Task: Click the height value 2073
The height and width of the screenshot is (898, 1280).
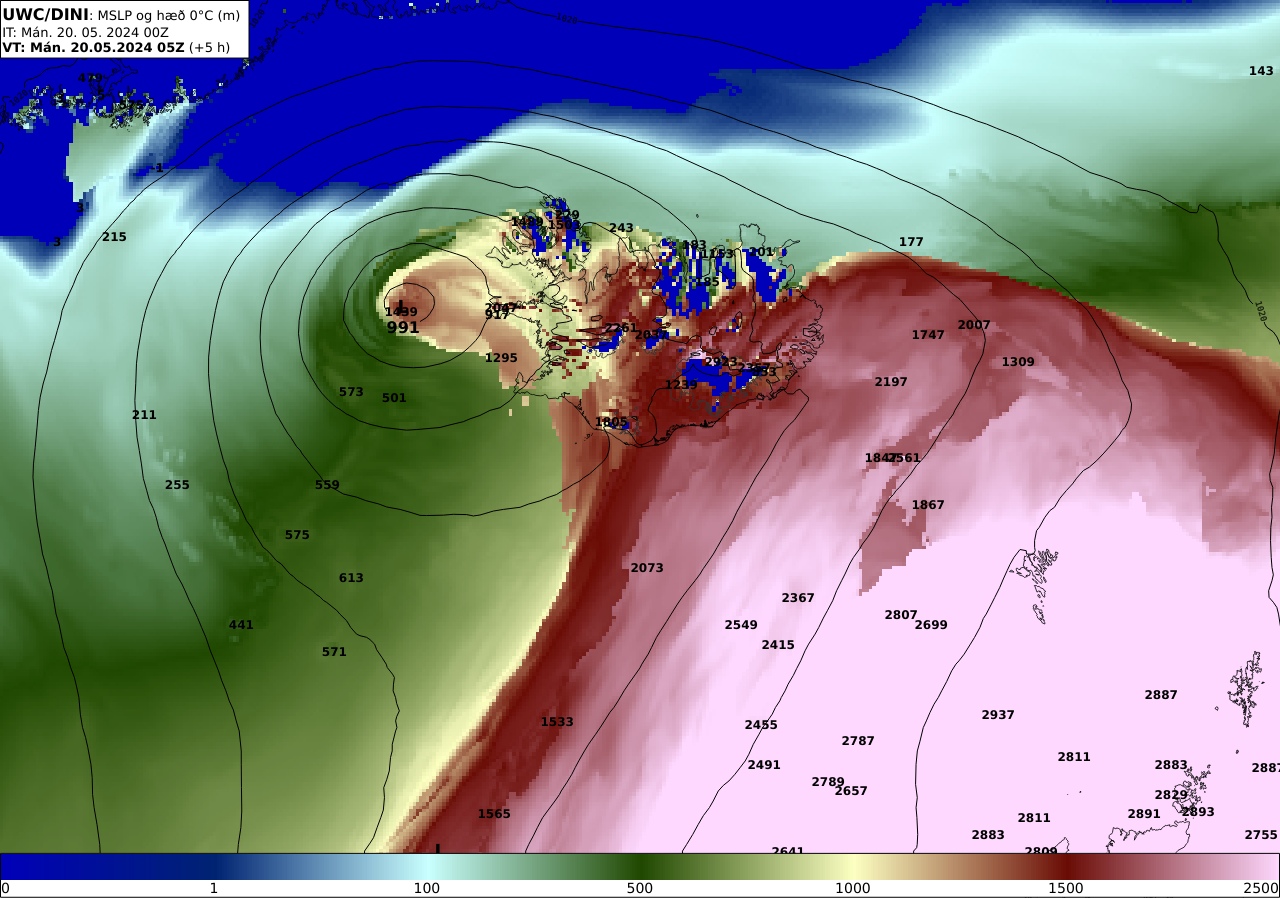Action: [x=647, y=568]
